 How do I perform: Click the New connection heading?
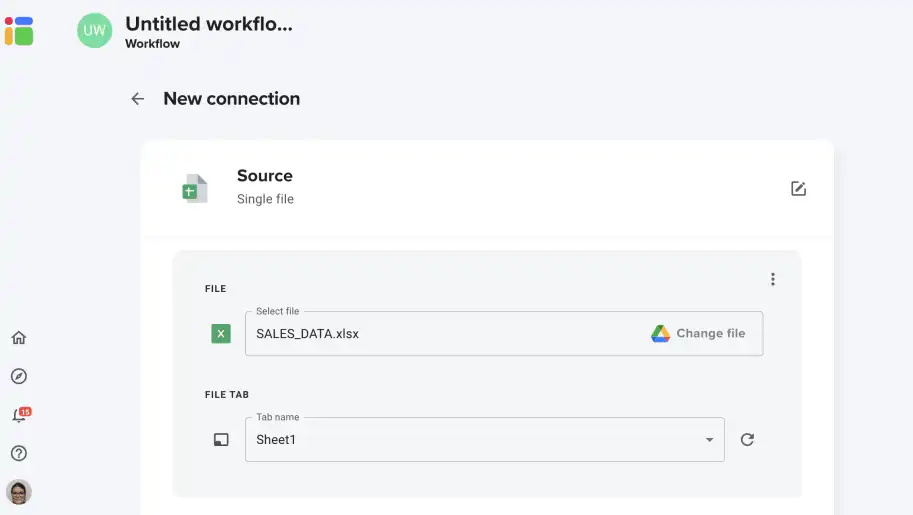pos(231,98)
